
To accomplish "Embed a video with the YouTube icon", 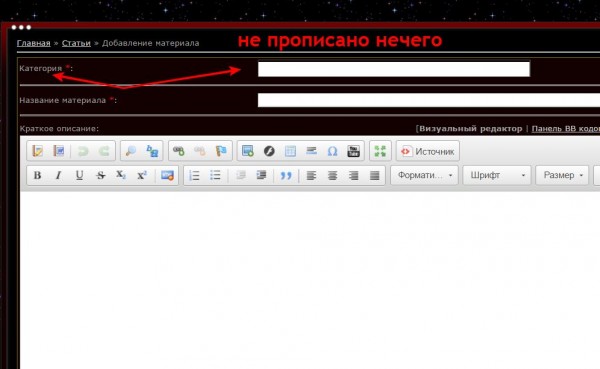I will point(353,151).
